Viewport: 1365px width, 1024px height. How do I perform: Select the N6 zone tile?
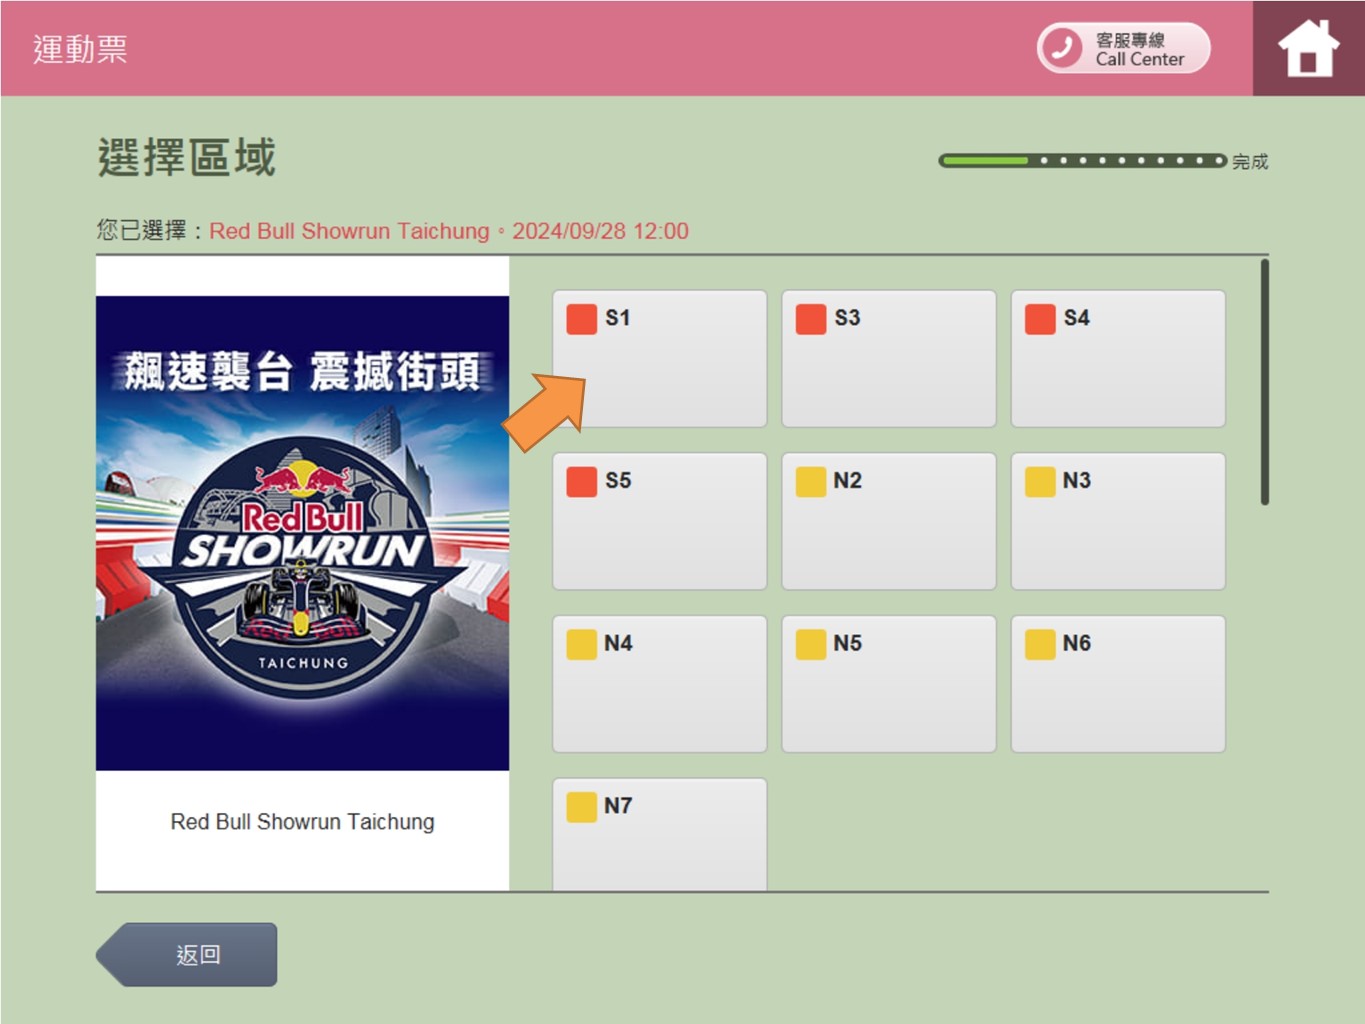pos(1117,684)
